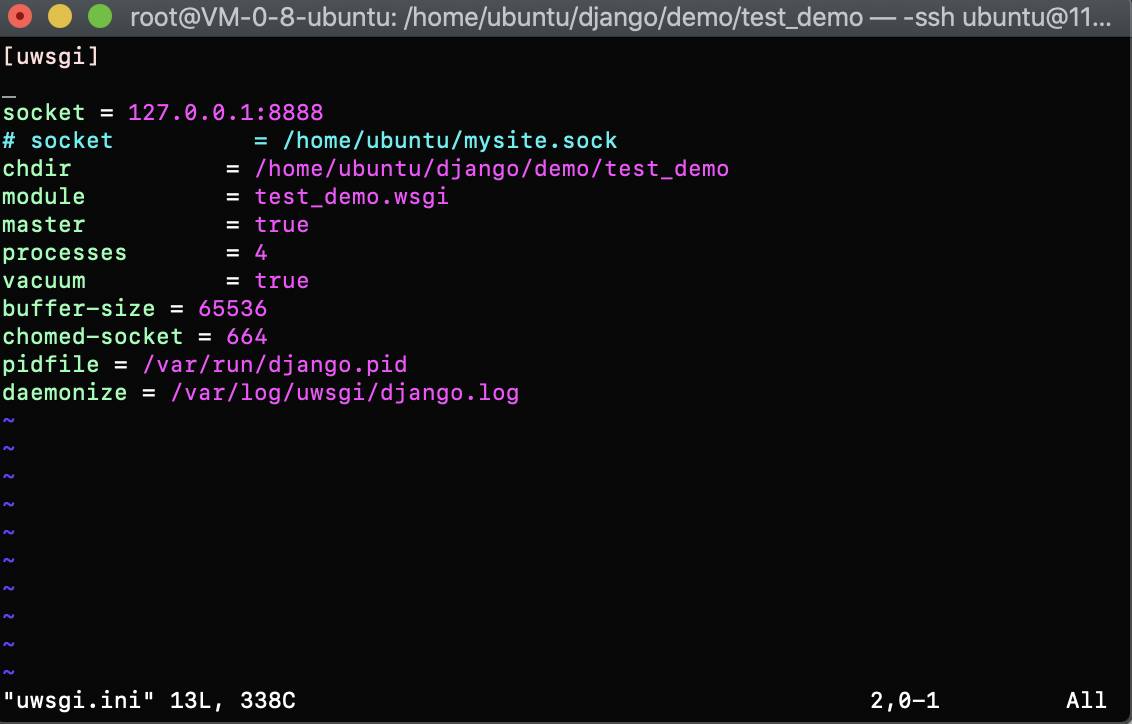Click the value test_demo.wsgi
The image size is (1132, 724).
[x=352, y=196]
